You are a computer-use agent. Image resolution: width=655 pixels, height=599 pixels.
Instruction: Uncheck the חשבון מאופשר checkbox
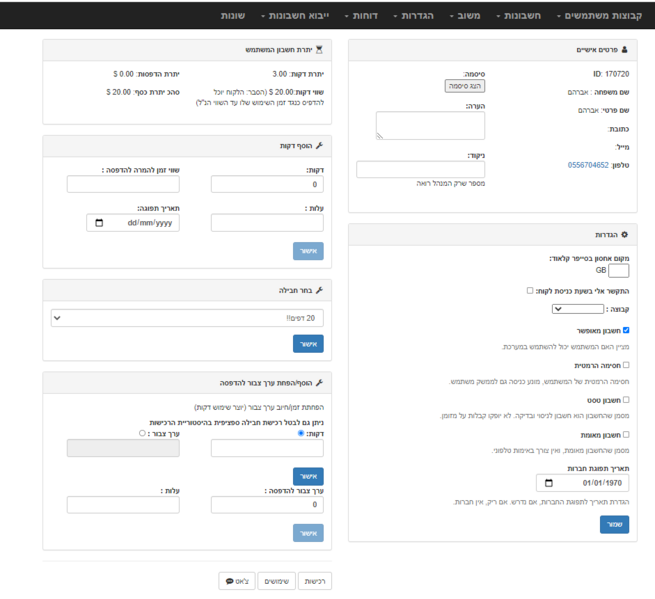pyautogui.click(x=626, y=330)
